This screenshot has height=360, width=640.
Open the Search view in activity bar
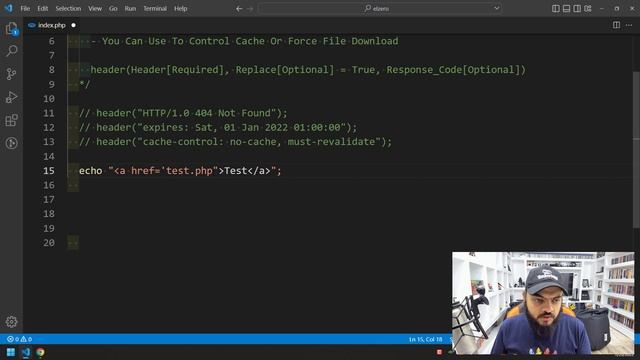[x=11, y=51]
